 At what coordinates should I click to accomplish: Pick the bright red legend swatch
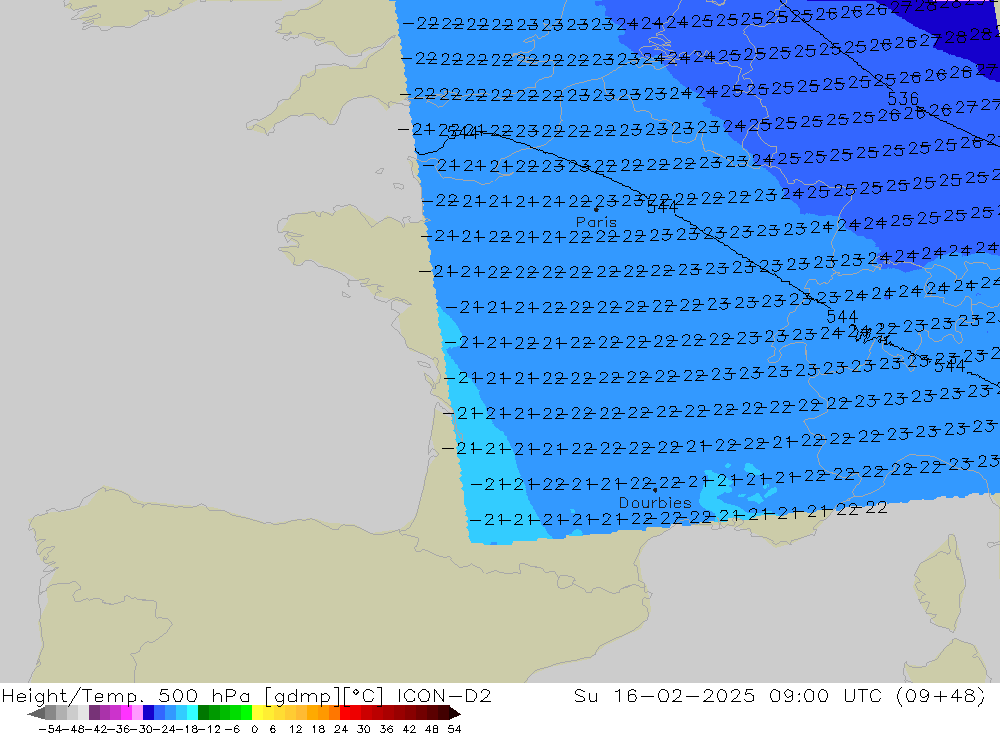[x=345, y=713]
